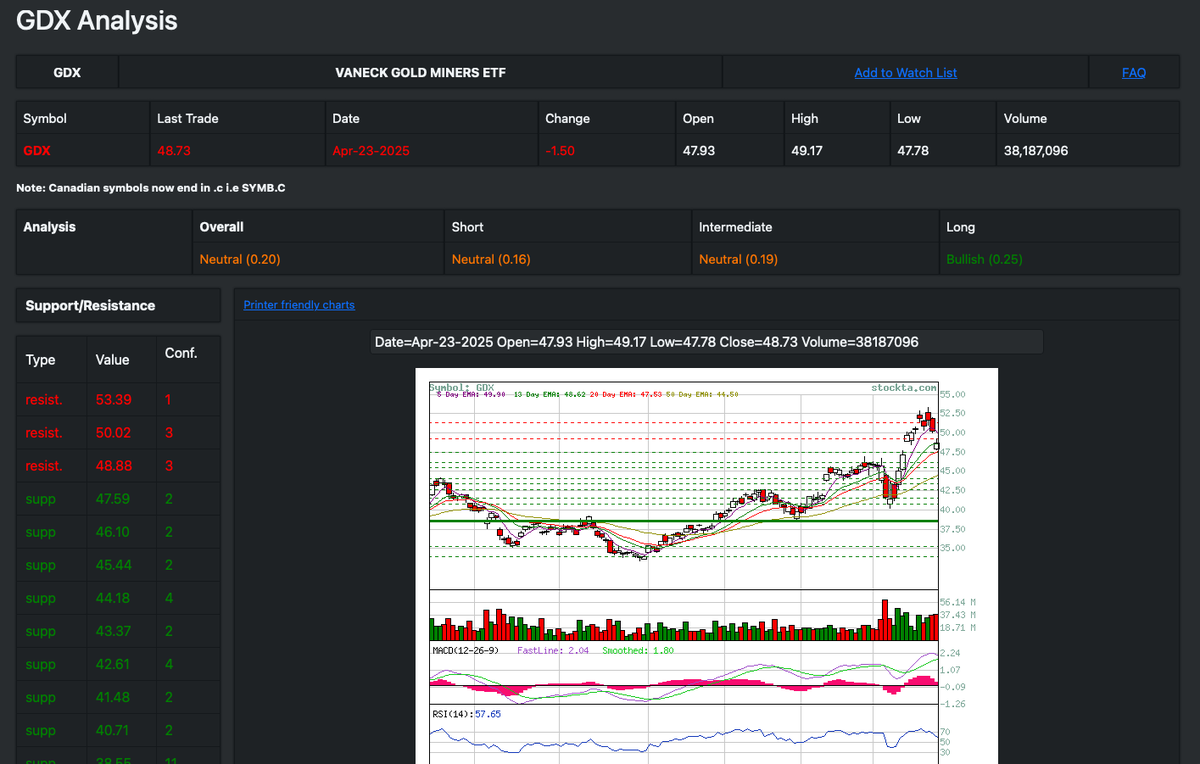This screenshot has width=1200, height=764.
Task: Click support value 41.48
Action: (x=113, y=697)
